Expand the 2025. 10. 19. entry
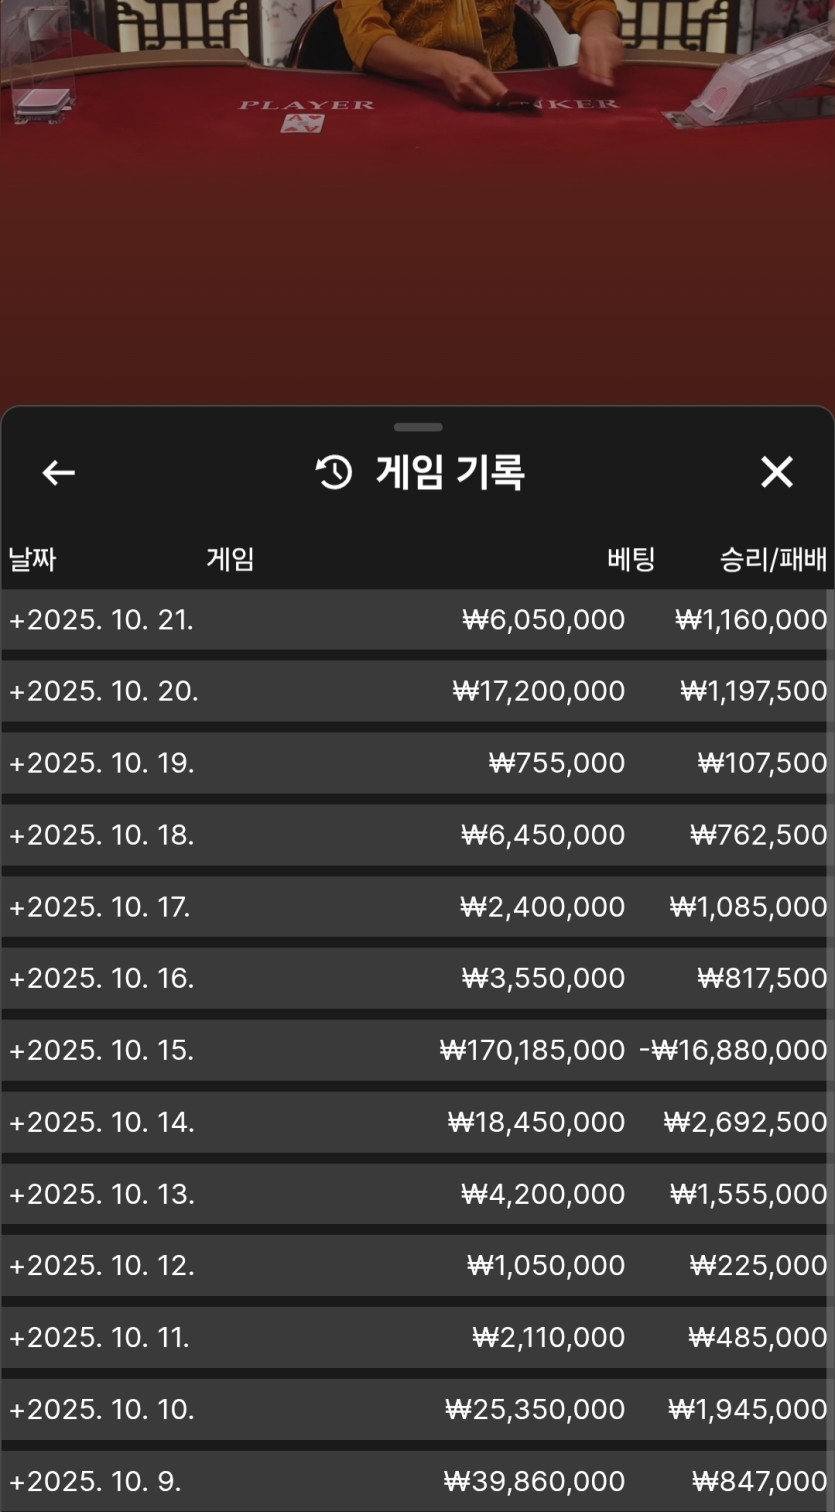Image resolution: width=835 pixels, height=1512 pixels. [101, 763]
